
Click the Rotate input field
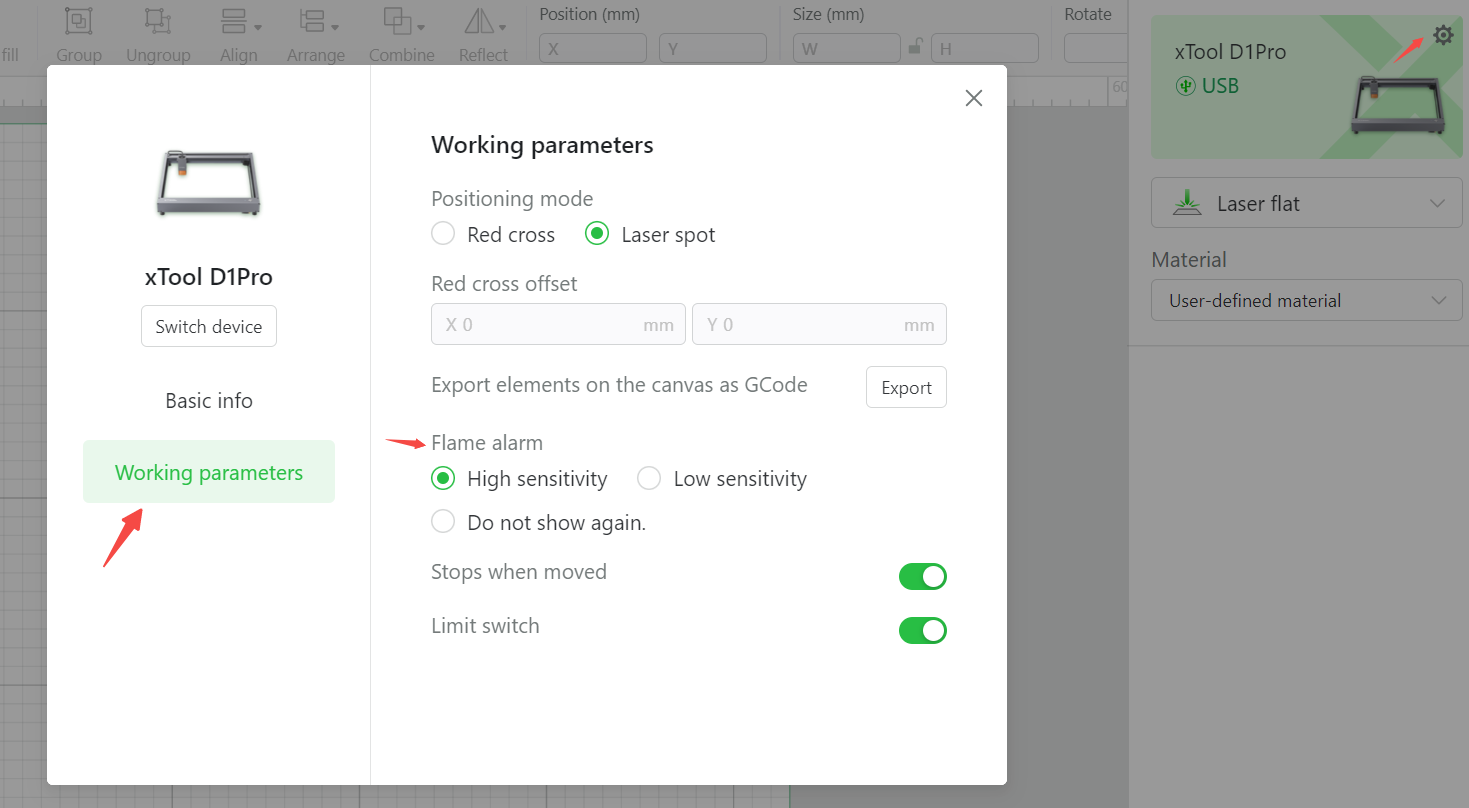1095,48
